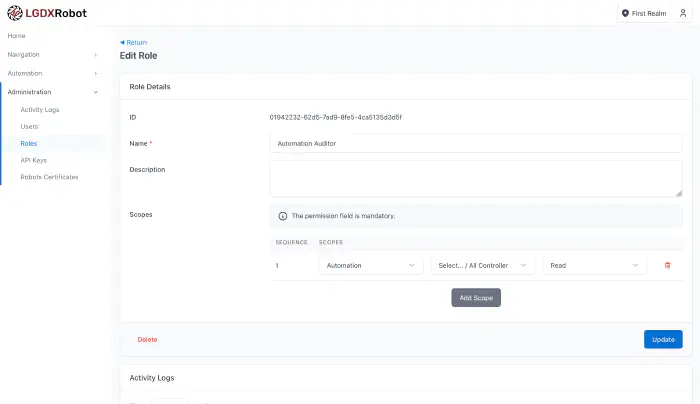Open the Automation scope area dropdown
The width and height of the screenshot is (700, 404).
point(373,265)
